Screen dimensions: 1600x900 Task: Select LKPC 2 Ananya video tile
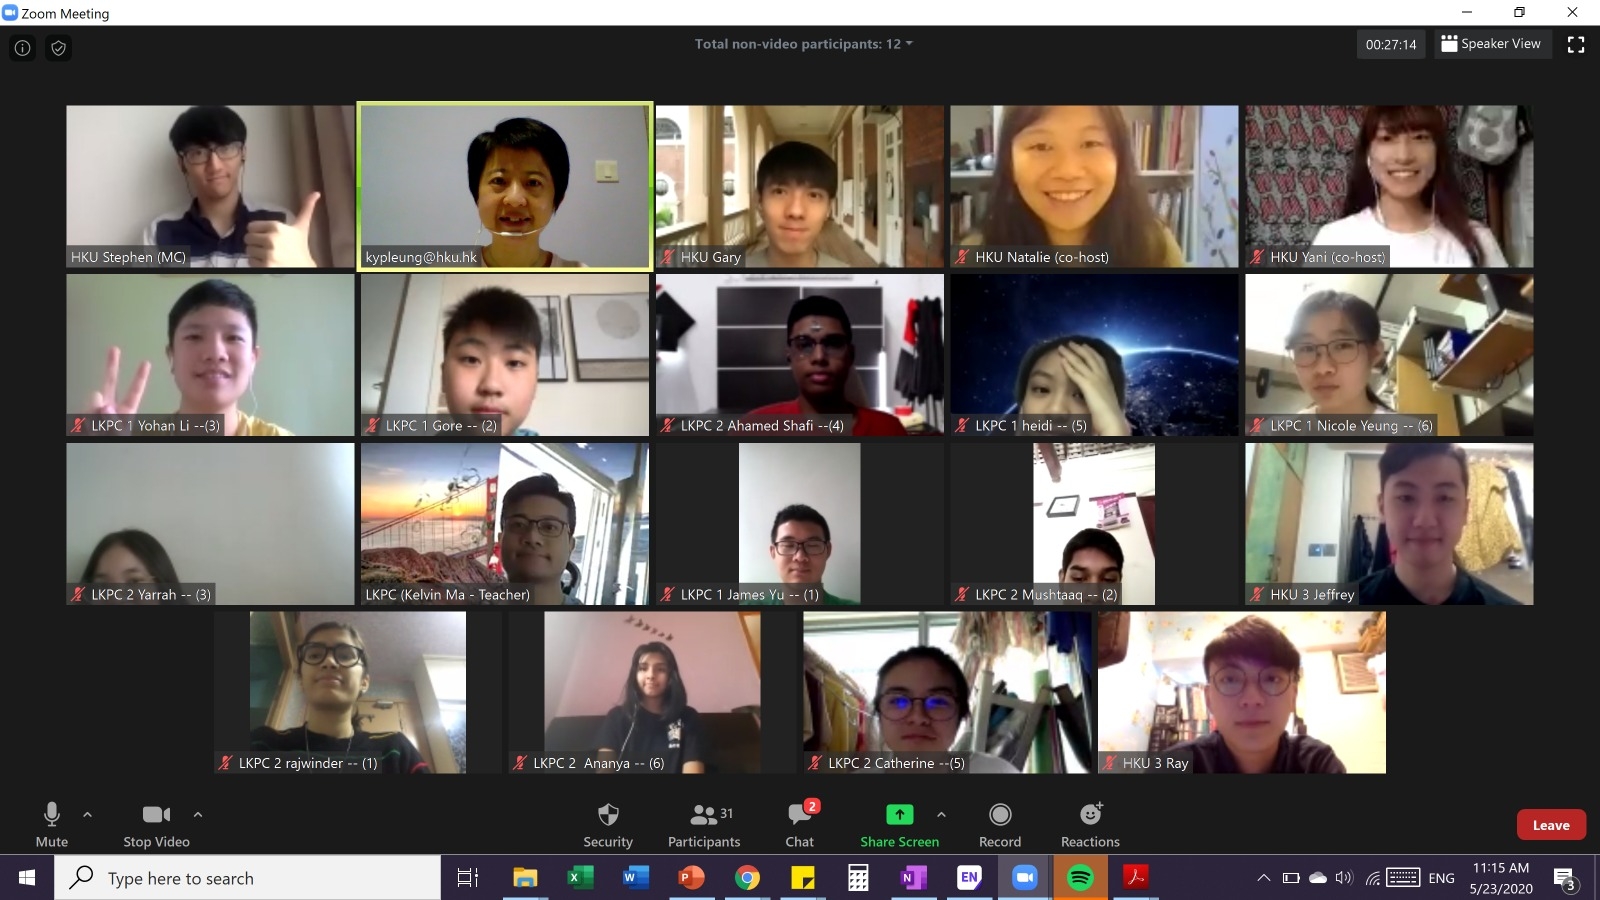pos(652,693)
